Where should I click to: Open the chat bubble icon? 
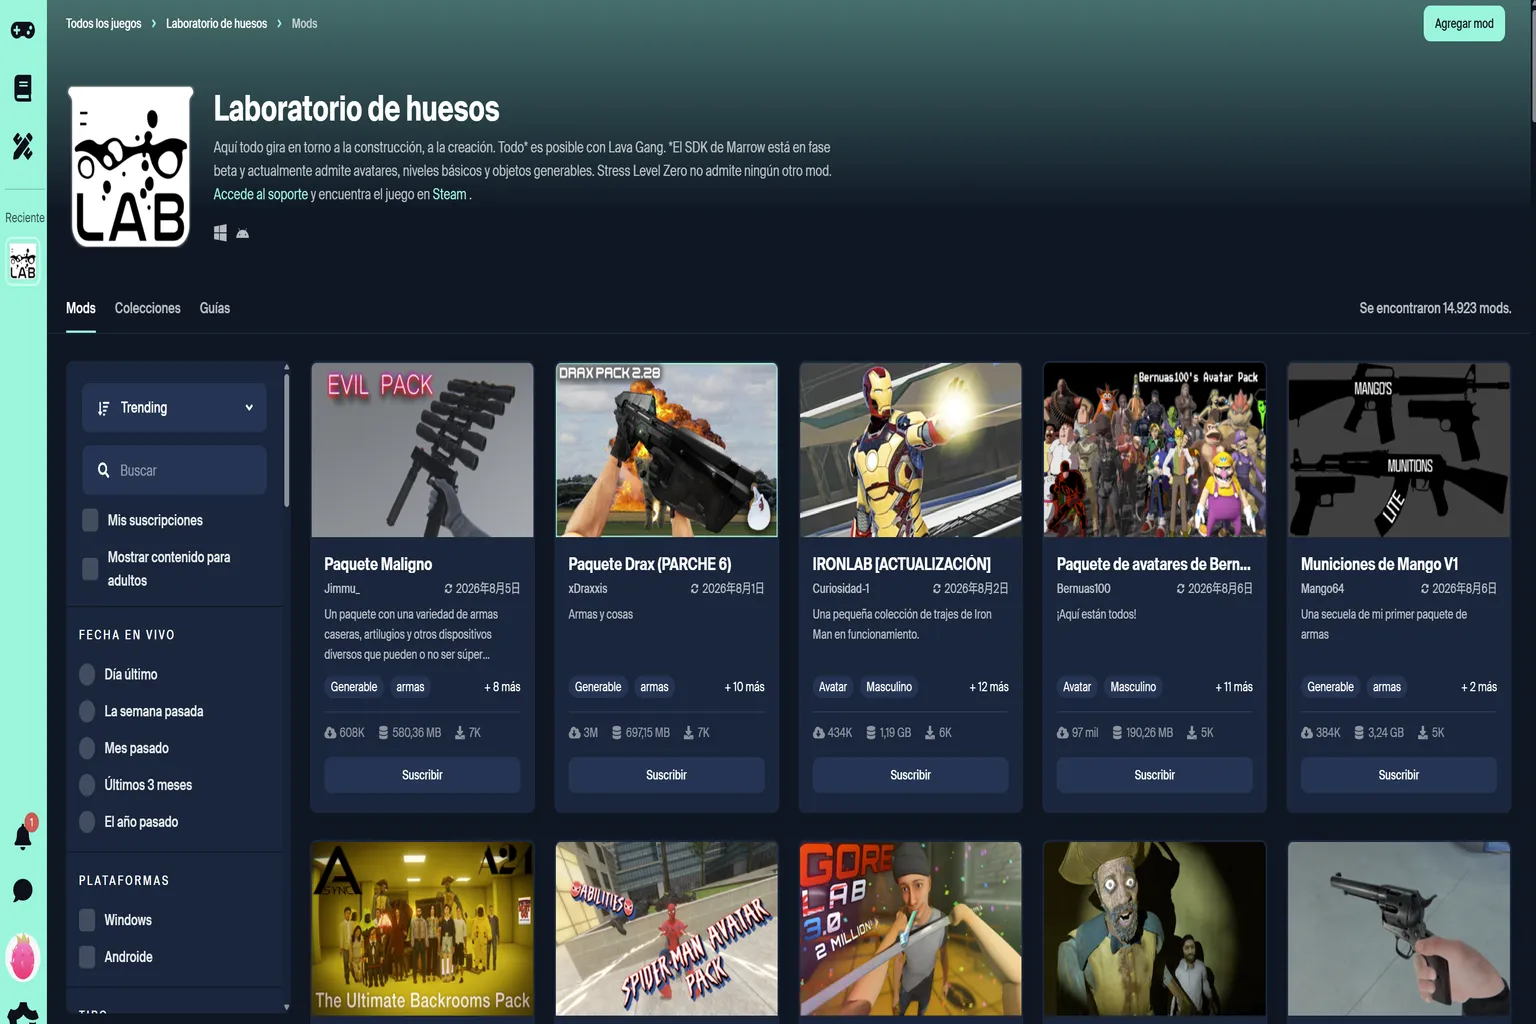[23, 890]
